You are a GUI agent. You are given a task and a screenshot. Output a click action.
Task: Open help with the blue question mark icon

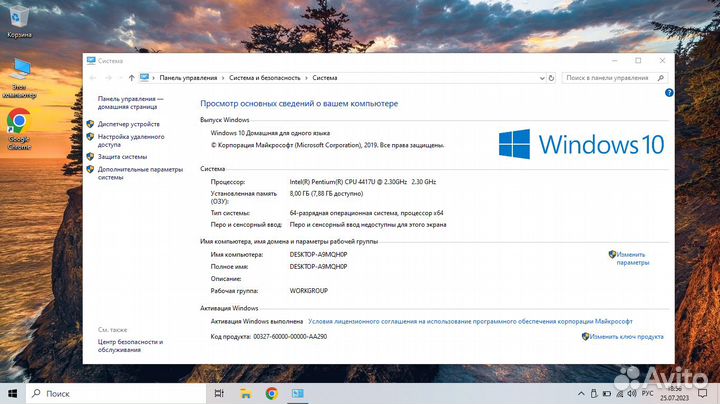[669, 93]
